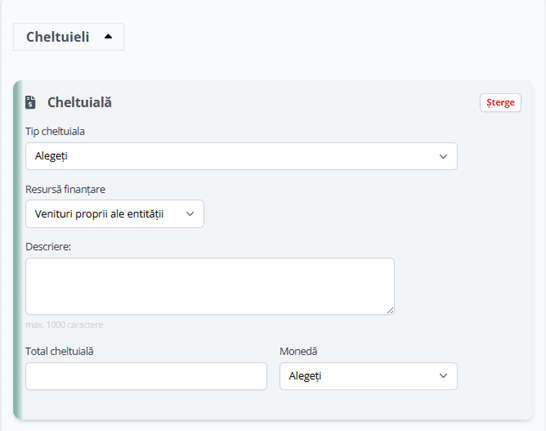Open the Resursă finanțare dropdown
This screenshot has width=546, height=431.
[115, 214]
